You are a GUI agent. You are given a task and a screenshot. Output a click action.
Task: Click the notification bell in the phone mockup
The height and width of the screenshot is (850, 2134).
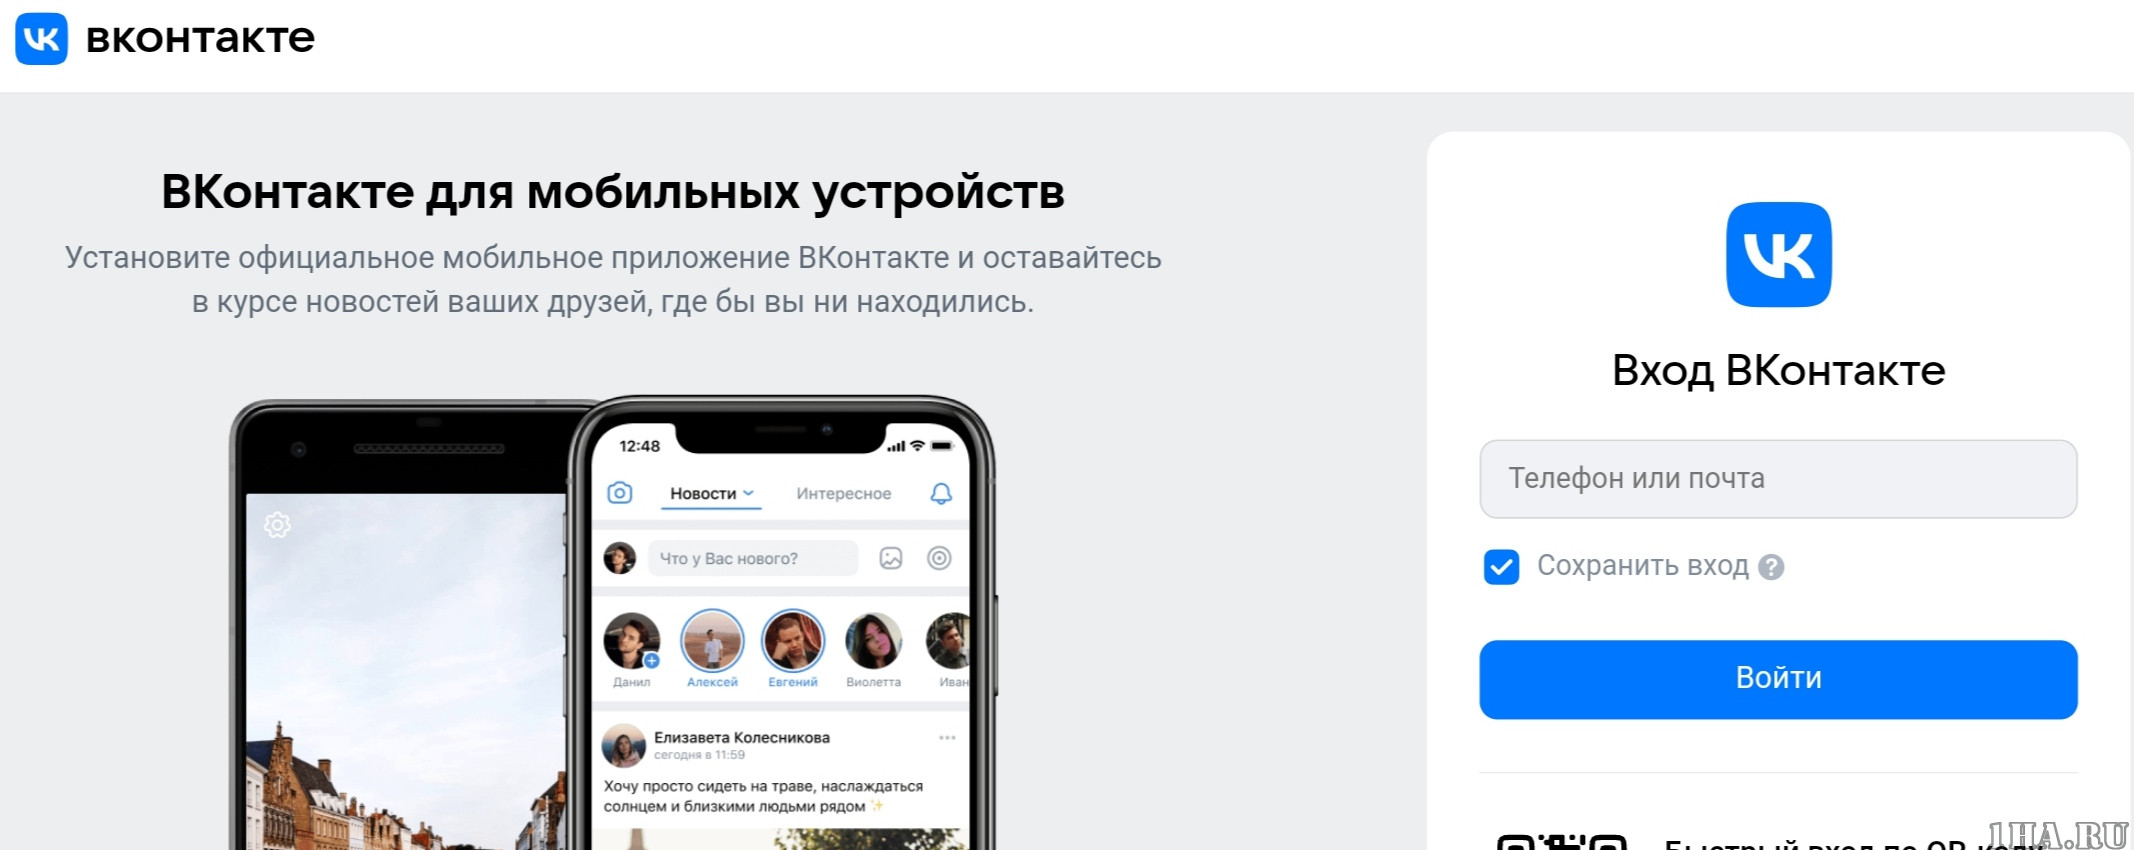pyautogui.click(x=941, y=493)
